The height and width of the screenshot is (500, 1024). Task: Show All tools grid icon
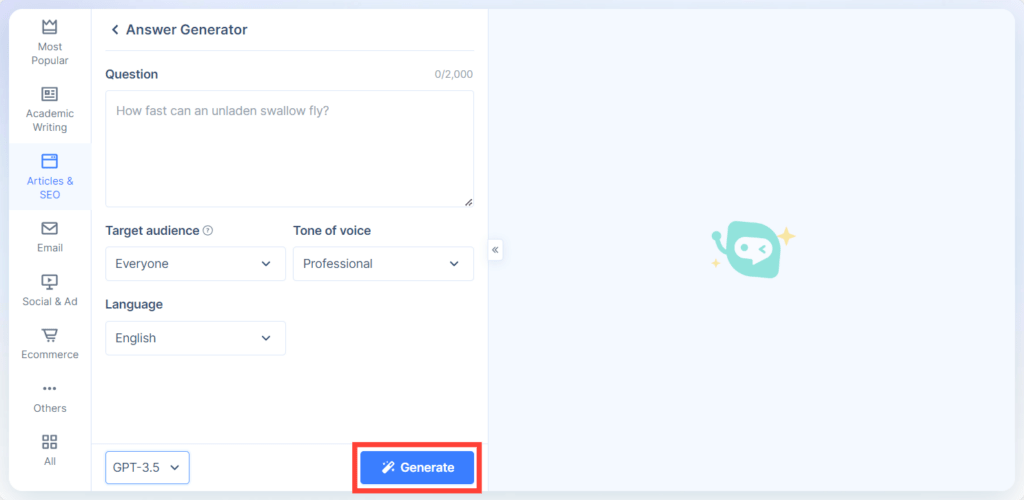(49, 441)
